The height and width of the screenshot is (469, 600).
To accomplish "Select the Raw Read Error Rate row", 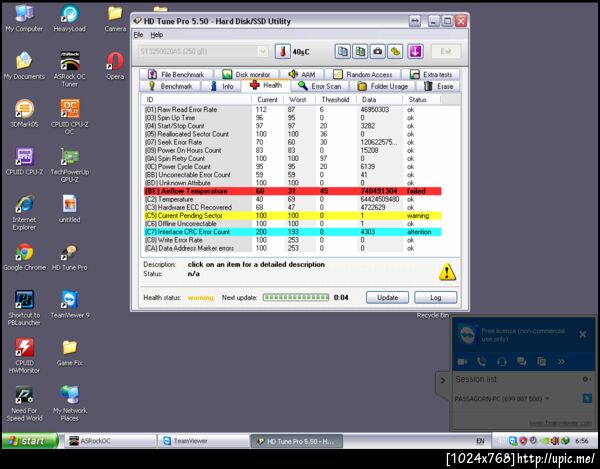I will 293,109.
